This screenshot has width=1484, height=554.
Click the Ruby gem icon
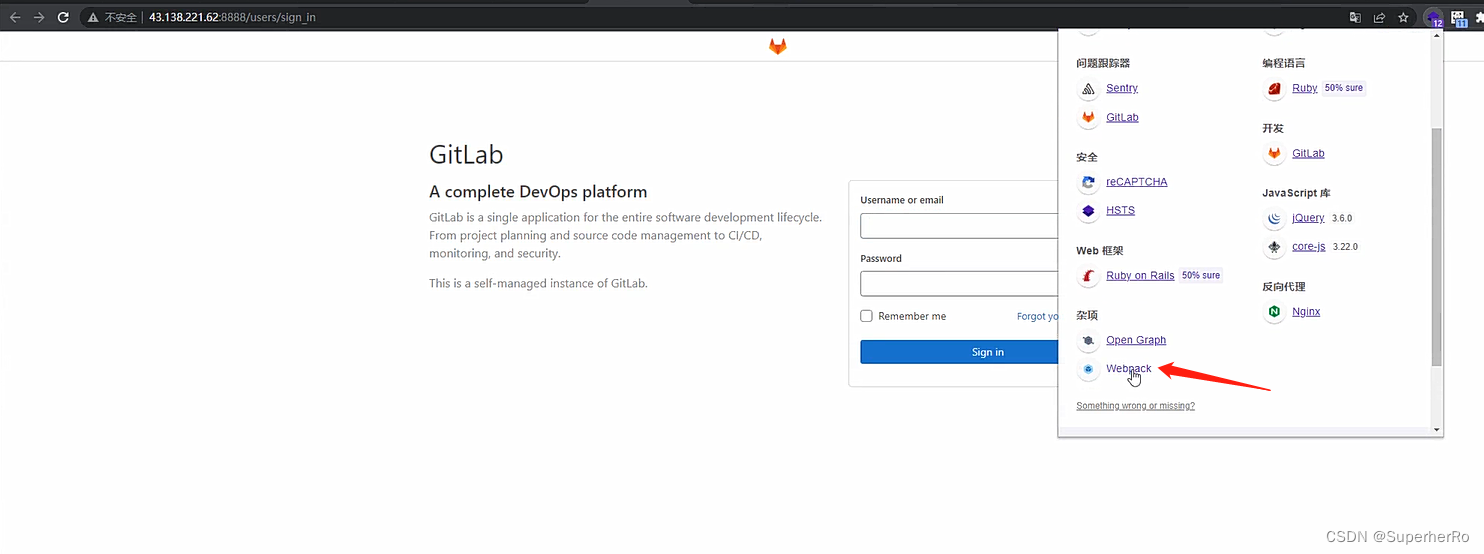[x=1274, y=89]
